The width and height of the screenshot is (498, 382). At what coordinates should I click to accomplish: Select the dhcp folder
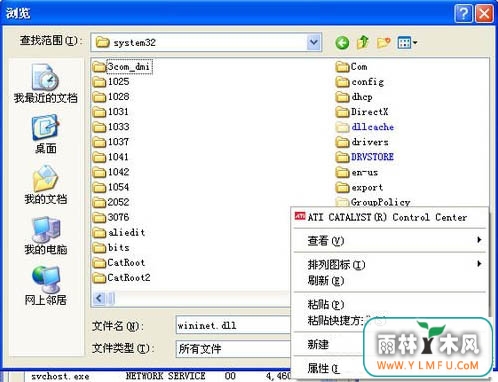click(354, 97)
